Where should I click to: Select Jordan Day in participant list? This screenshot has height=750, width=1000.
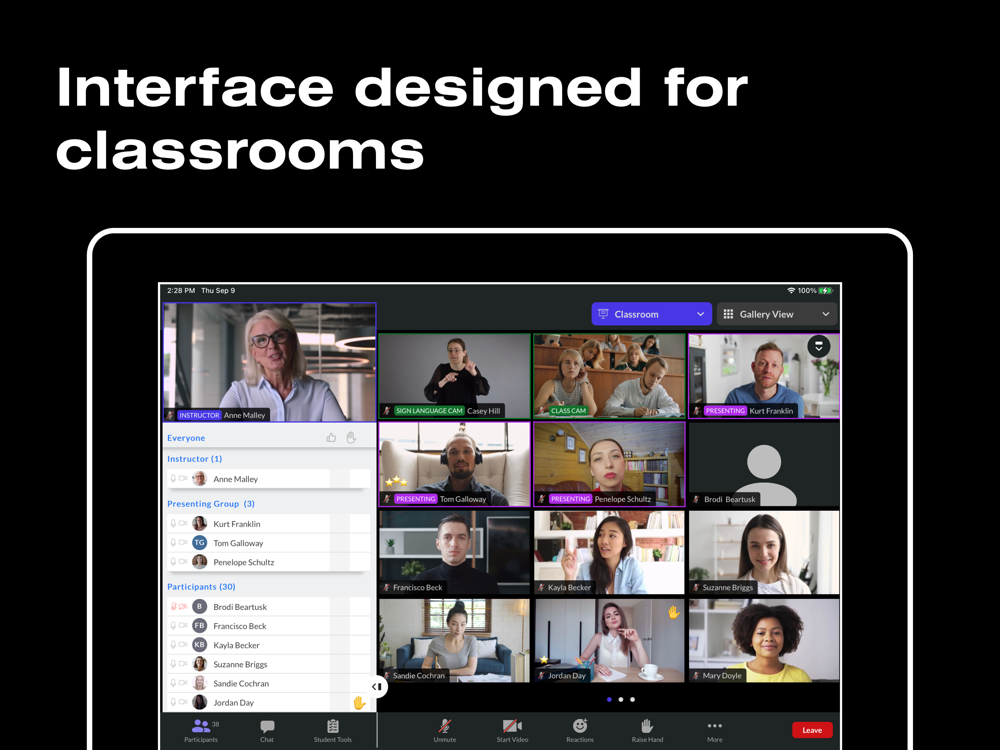click(268, 702)
